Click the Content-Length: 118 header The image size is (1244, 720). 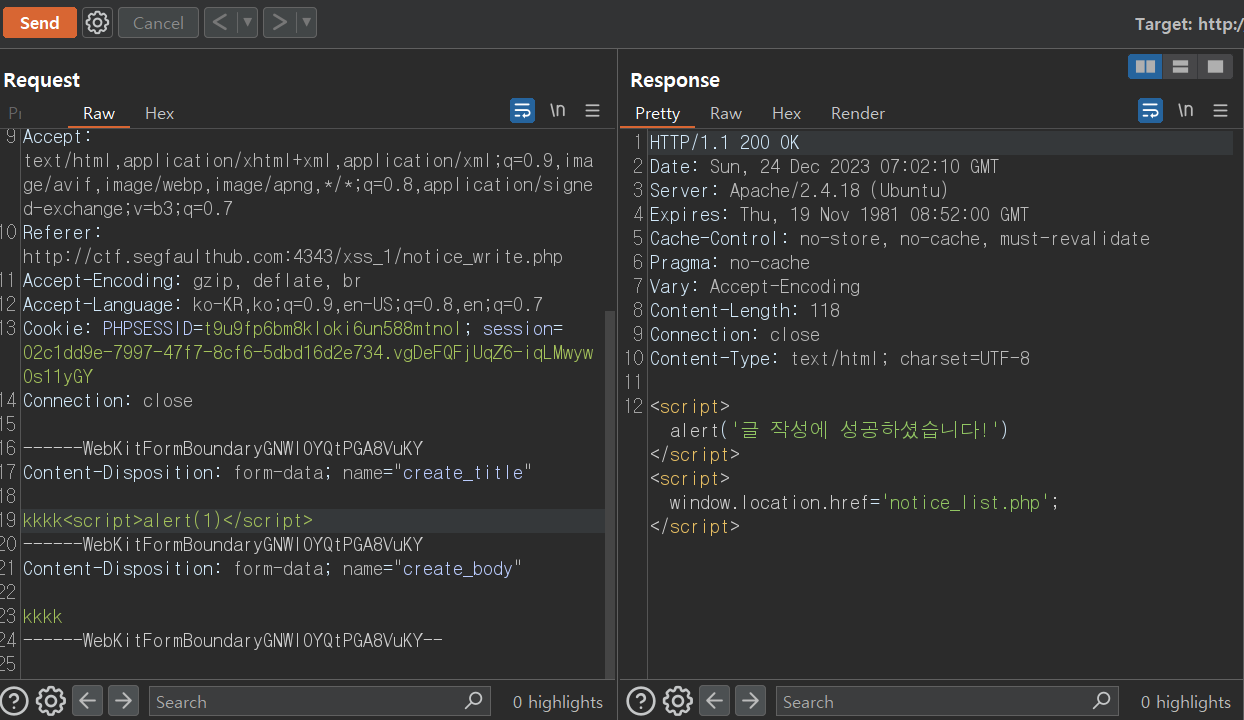pyautogui.click(x=745, y=310)
